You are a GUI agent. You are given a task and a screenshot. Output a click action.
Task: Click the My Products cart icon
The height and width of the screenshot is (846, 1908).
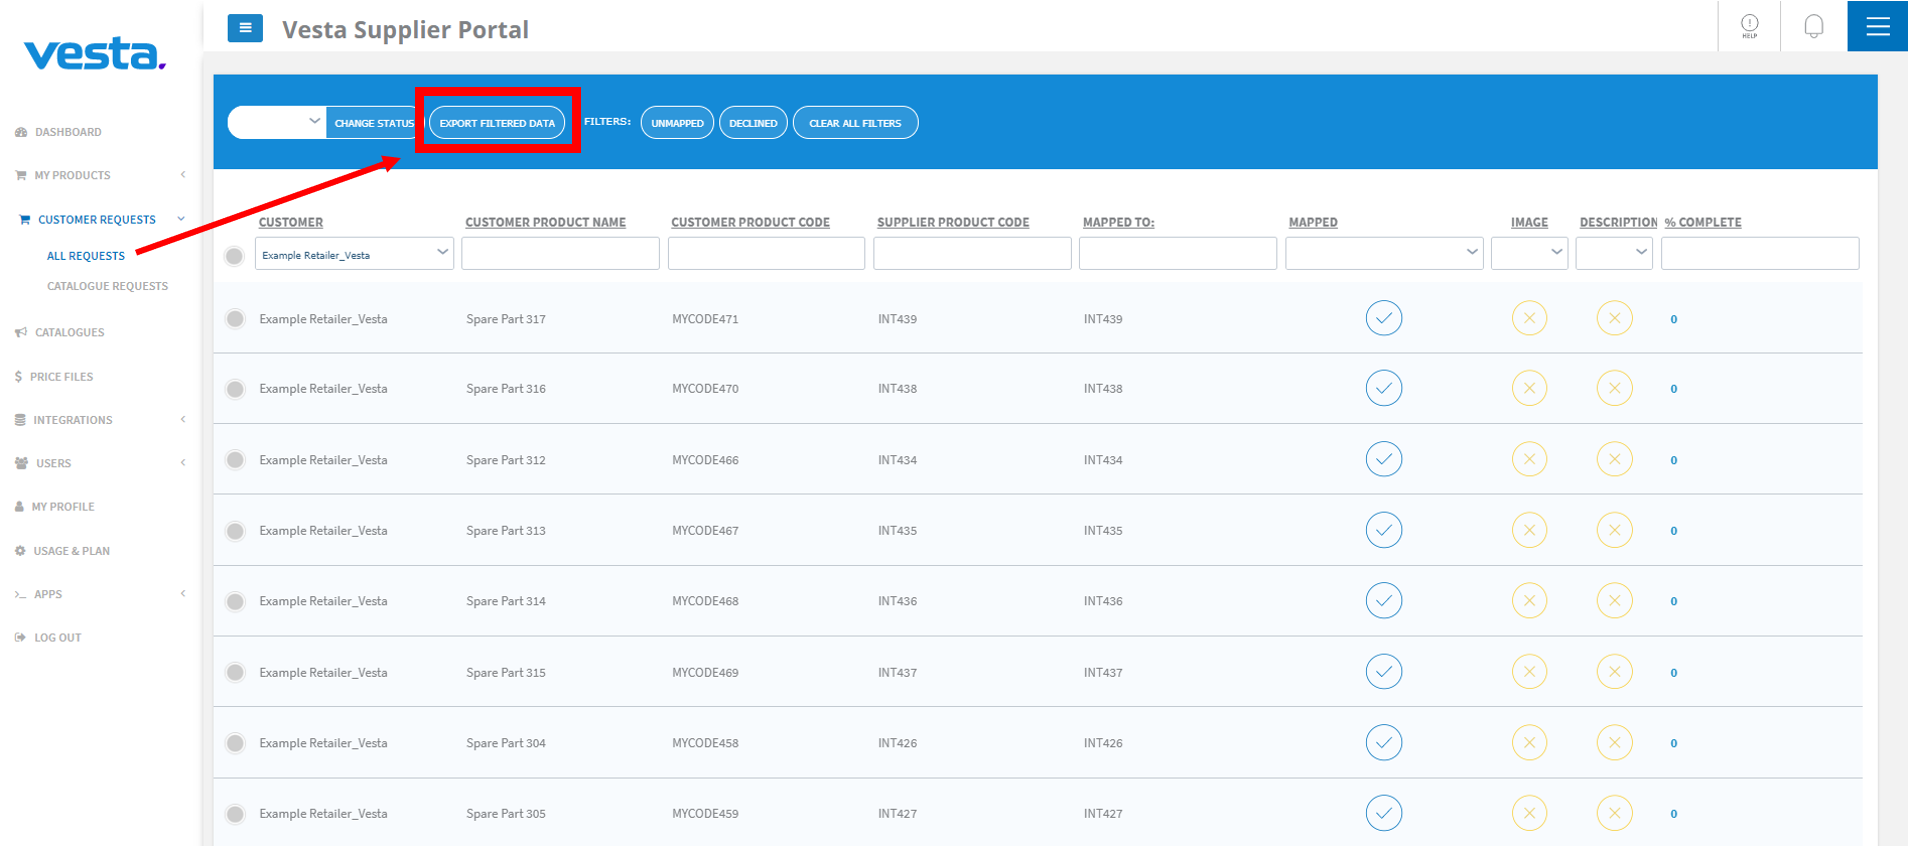pyautogui.click(x=21, y=175)
